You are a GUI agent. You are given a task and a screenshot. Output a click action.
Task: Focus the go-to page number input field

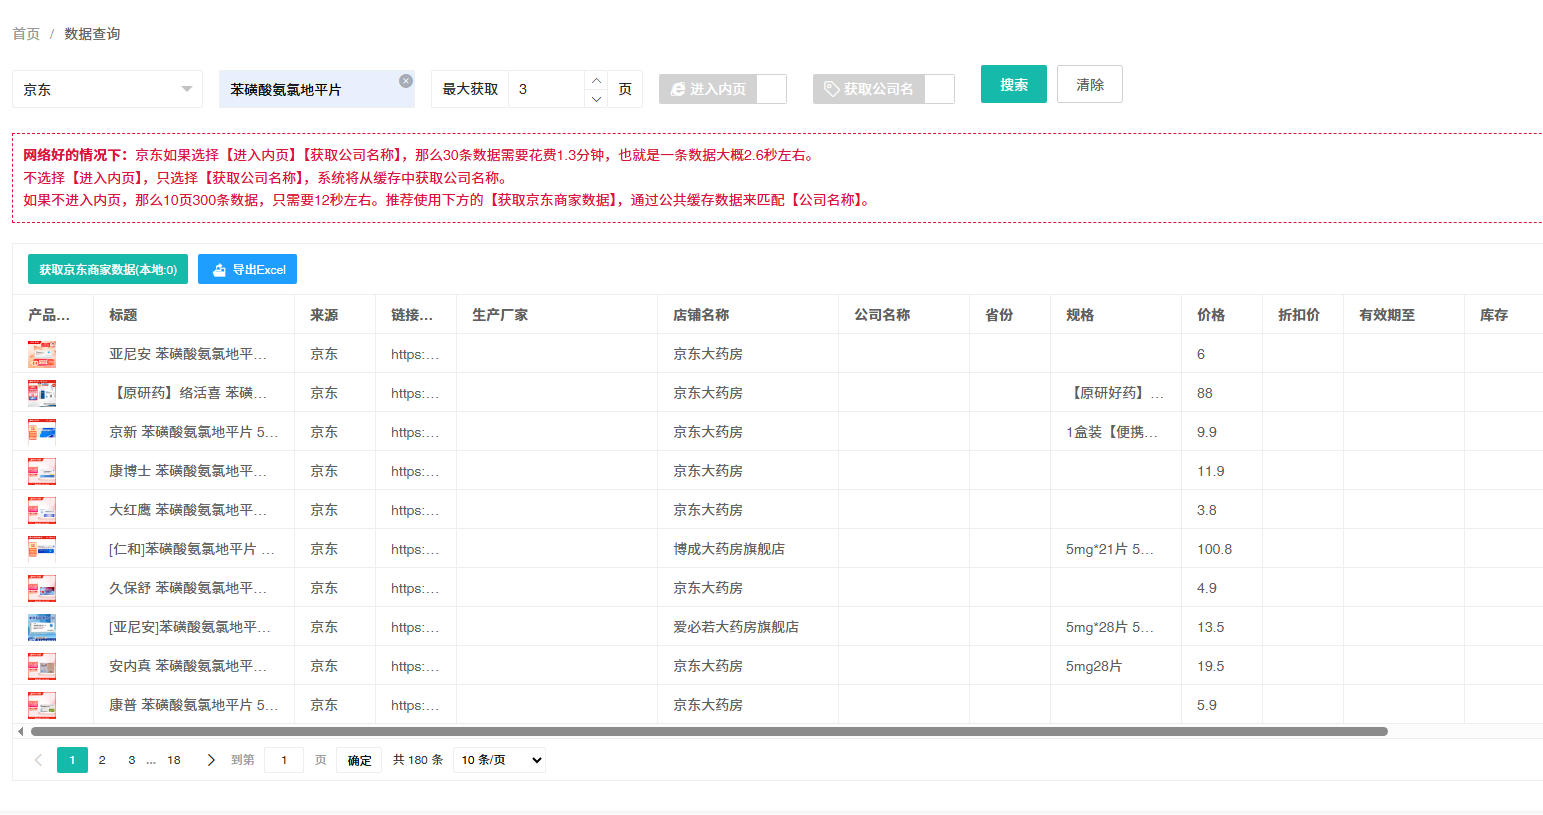[x=284, y=760]
